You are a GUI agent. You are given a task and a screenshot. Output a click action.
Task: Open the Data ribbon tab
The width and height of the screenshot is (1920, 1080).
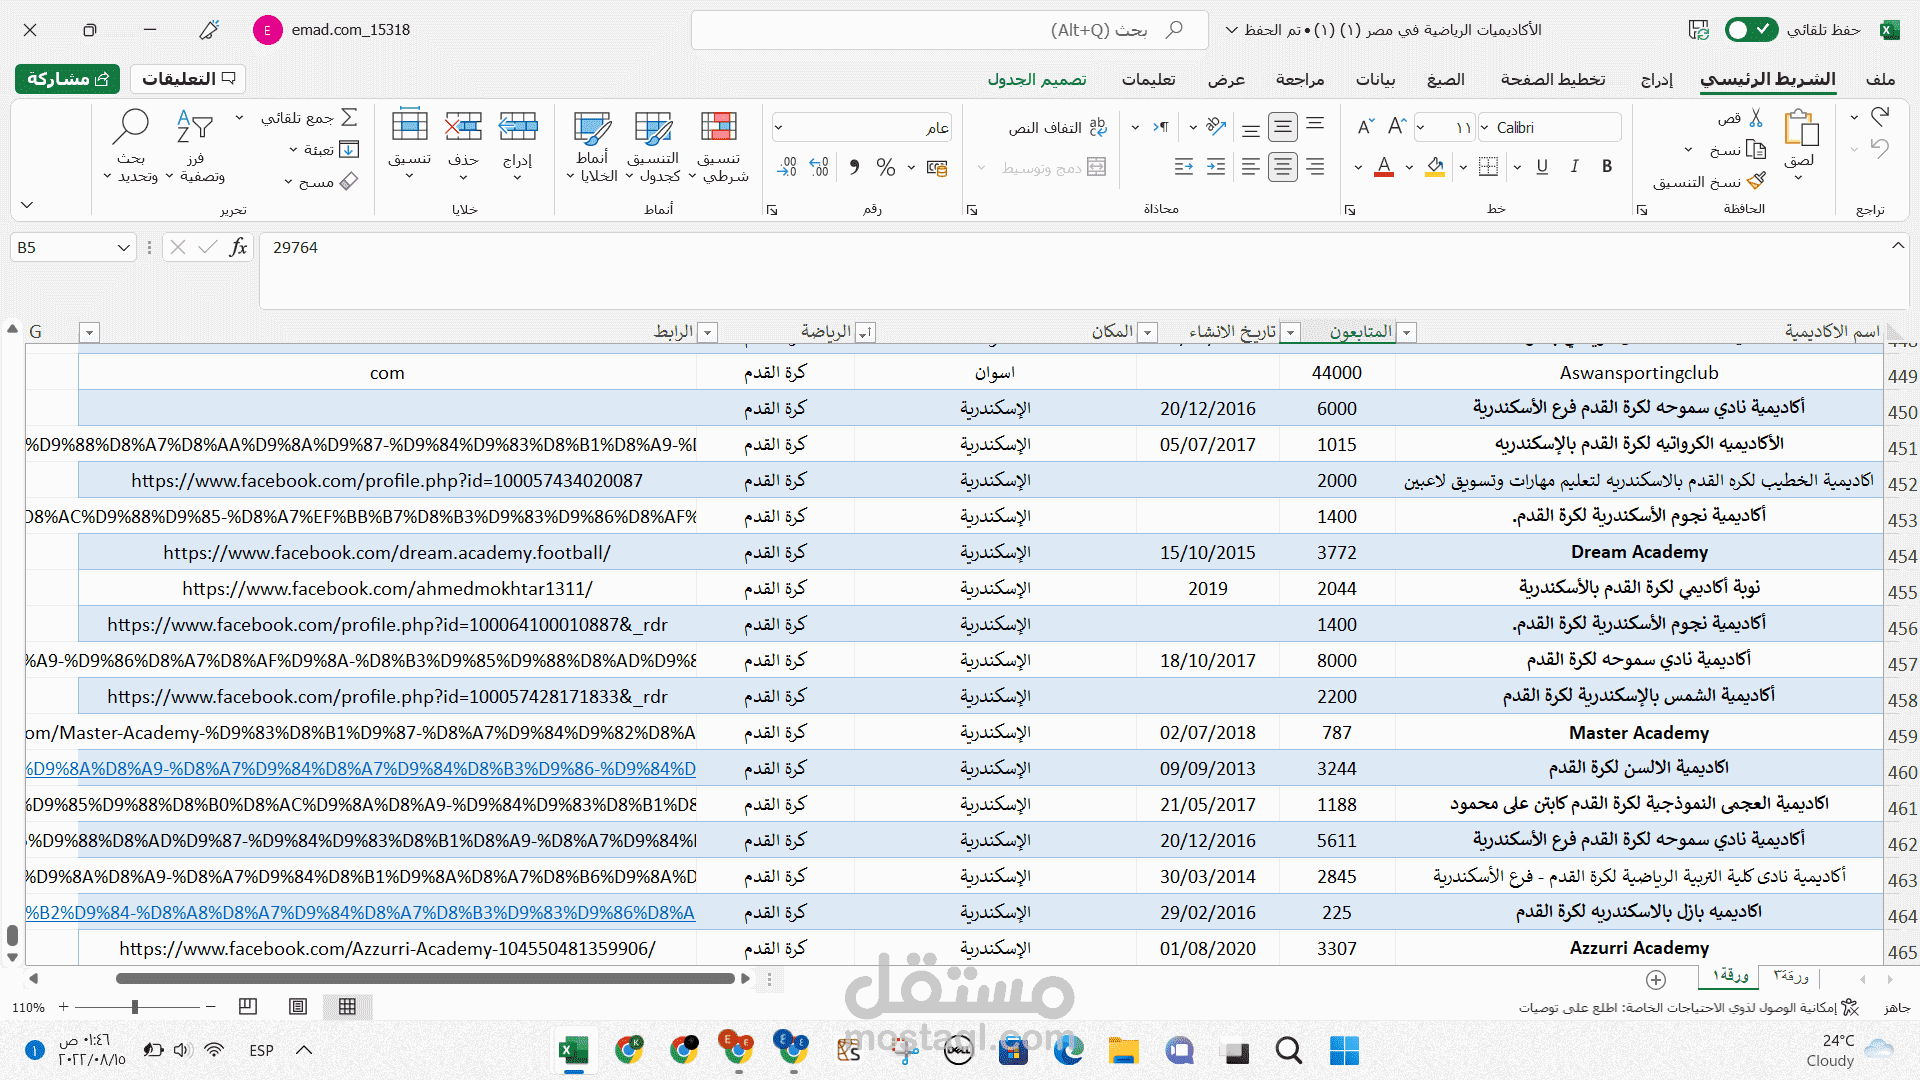click(x=1375, y=79)
